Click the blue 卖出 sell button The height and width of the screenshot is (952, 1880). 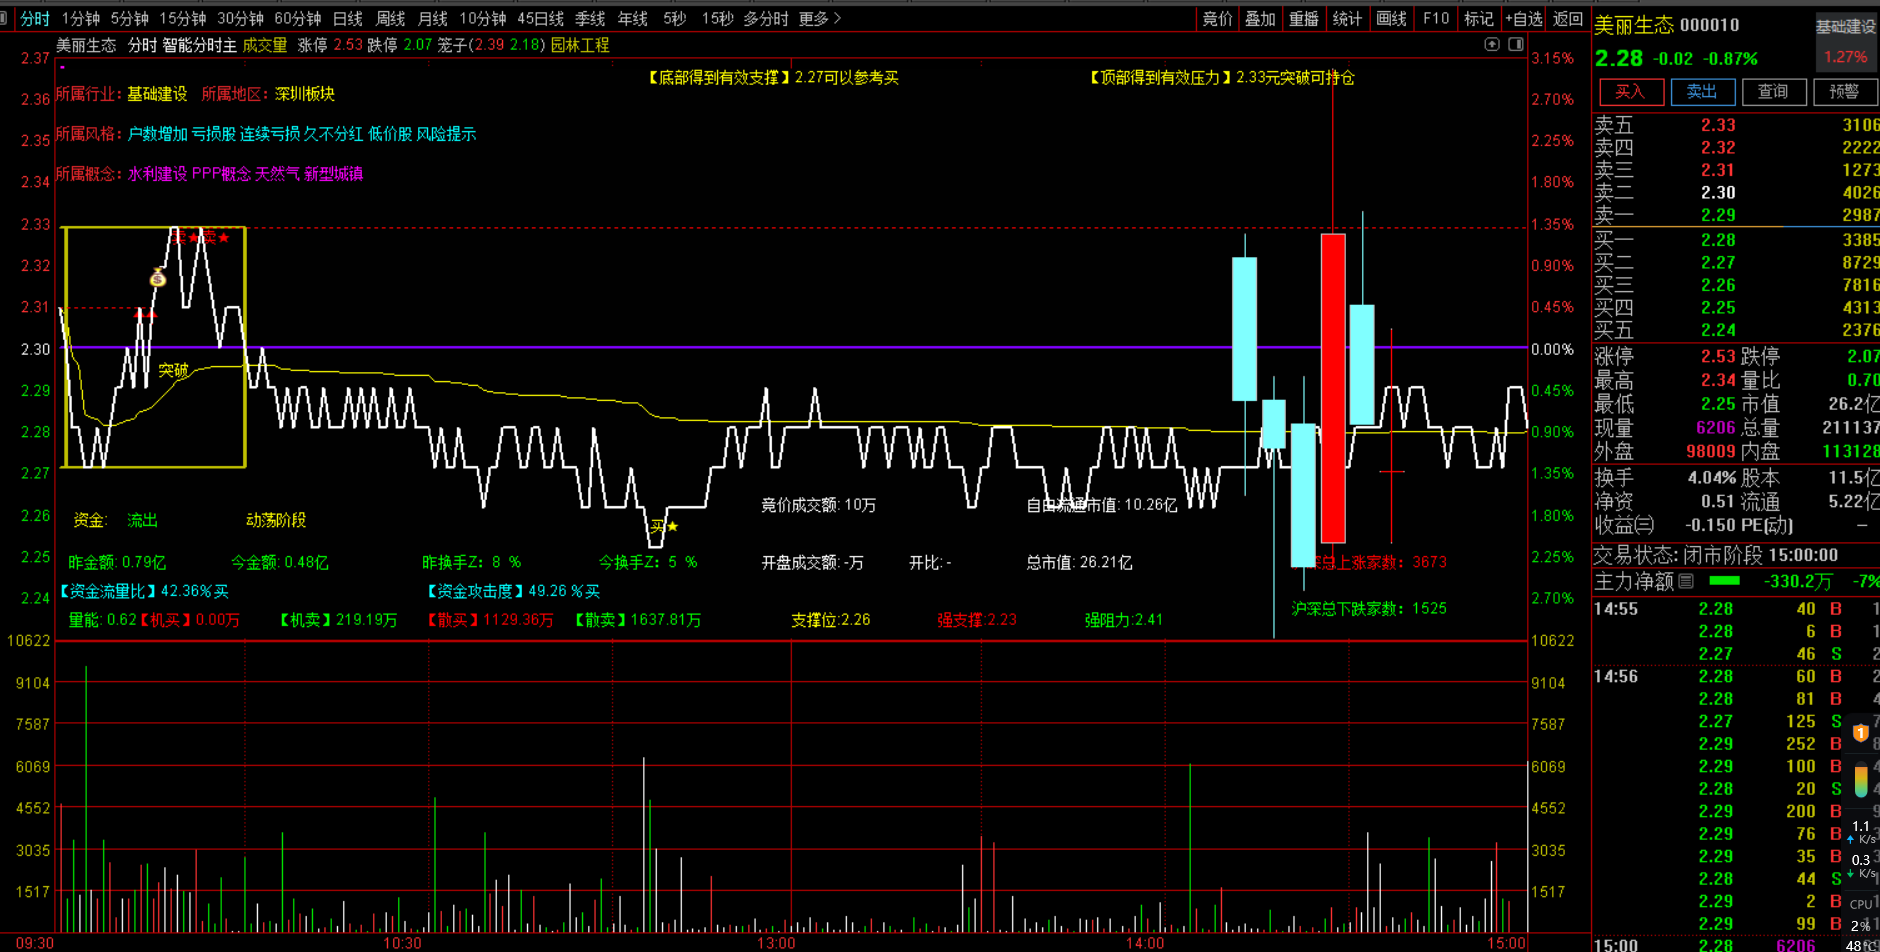(x=1702, y=92)
